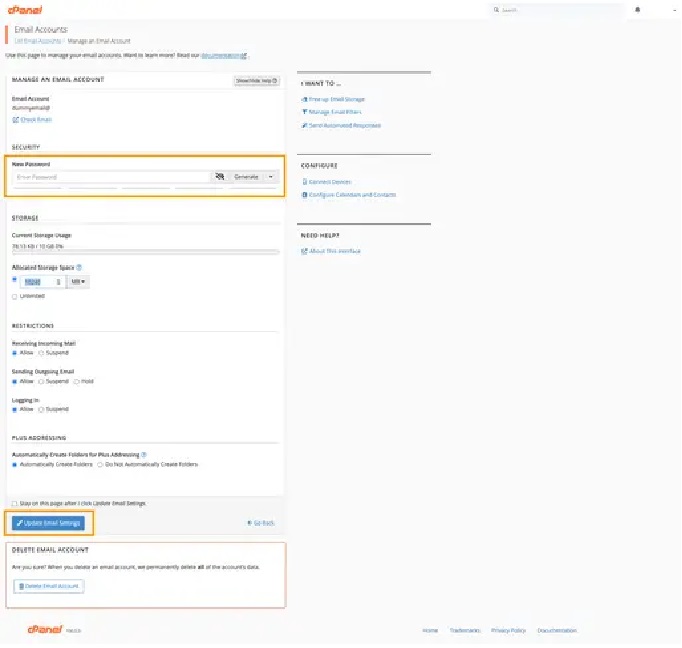This screenshot has height=648, width=682.
Task: Open the notifications bell
Action: pos(638,9)
